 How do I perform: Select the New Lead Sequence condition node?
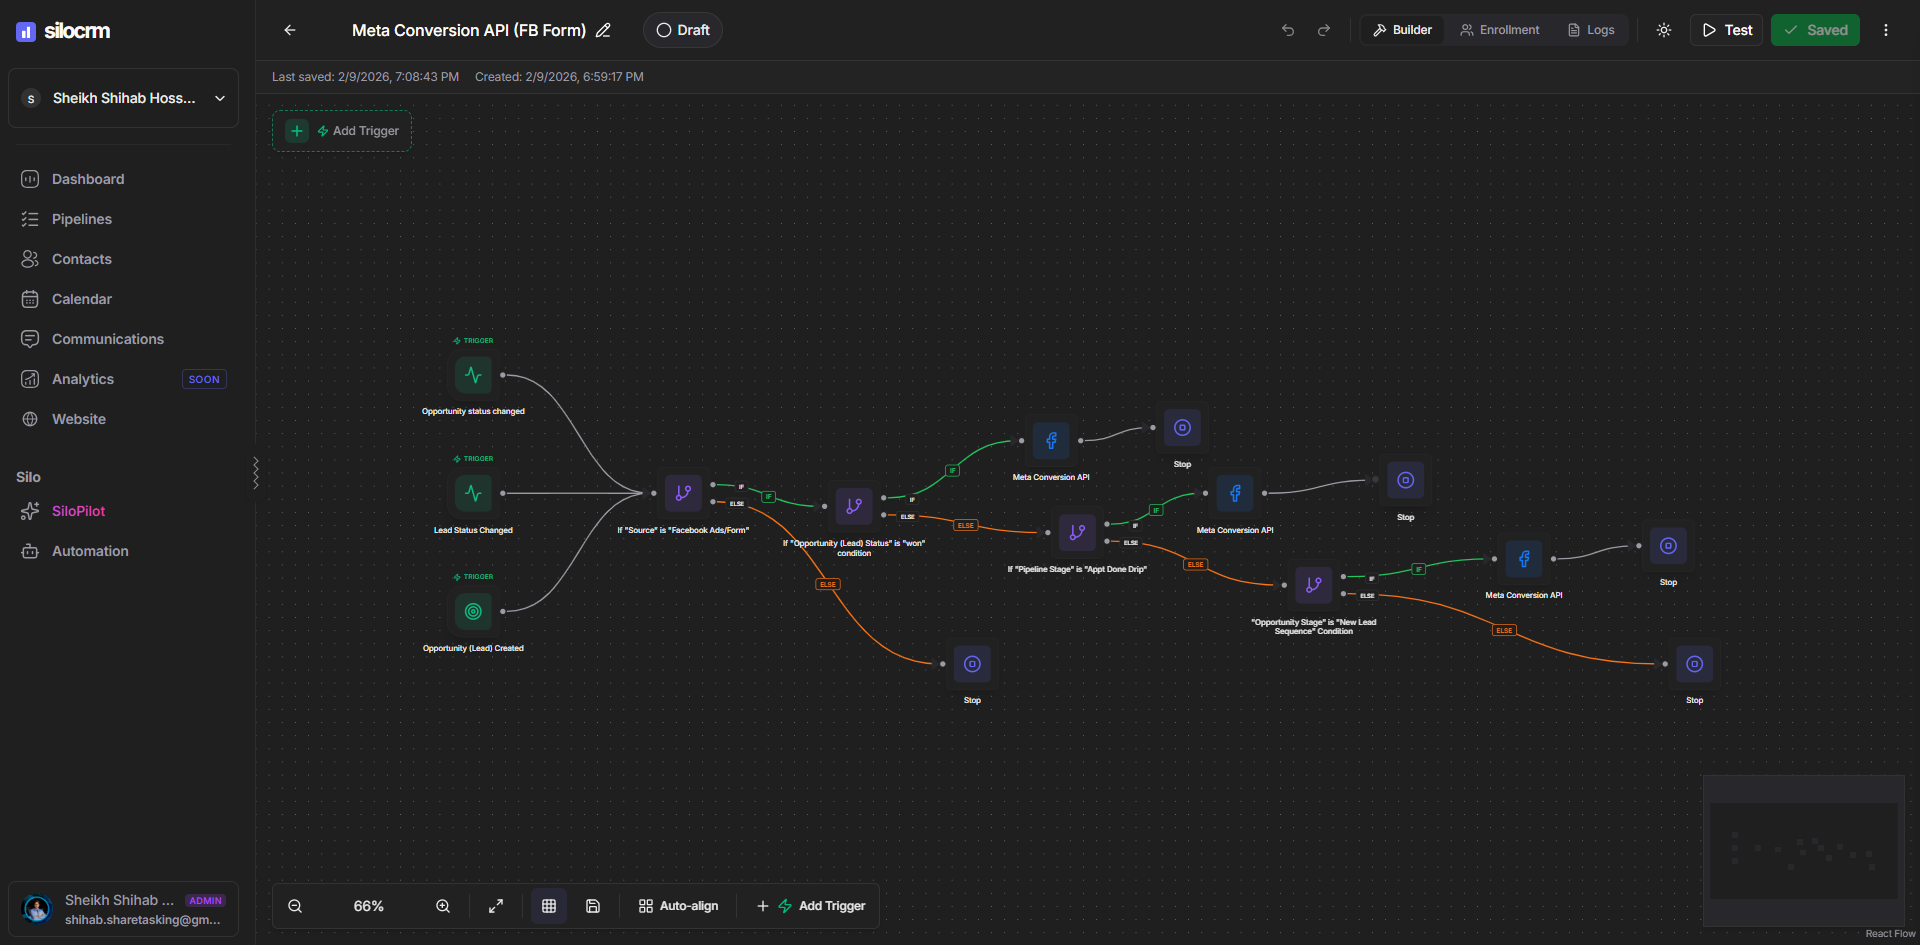click(1314, 585)
